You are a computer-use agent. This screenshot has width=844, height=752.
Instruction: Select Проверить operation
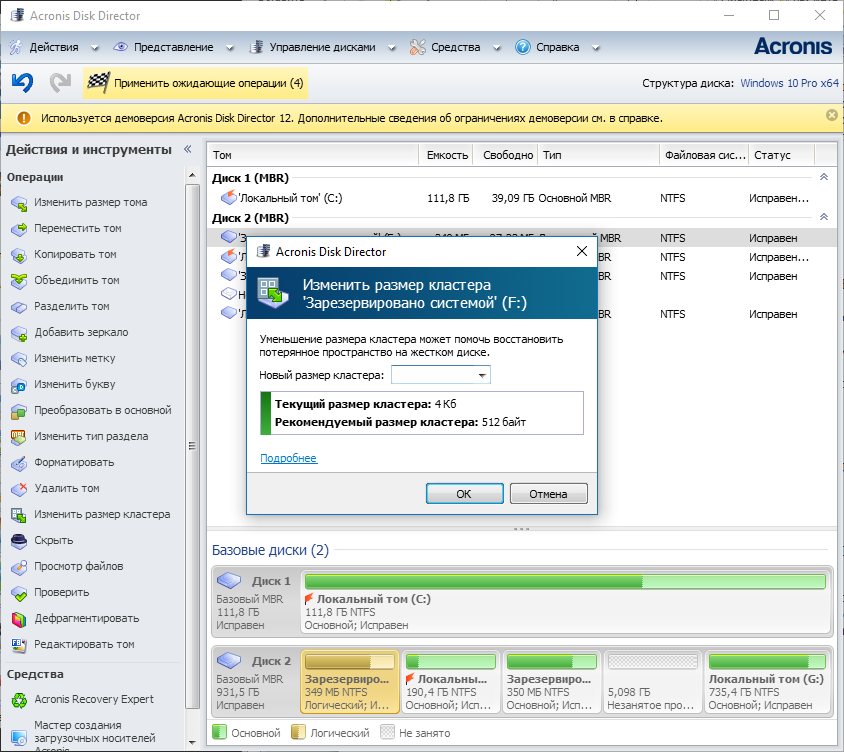pos(61,592)
